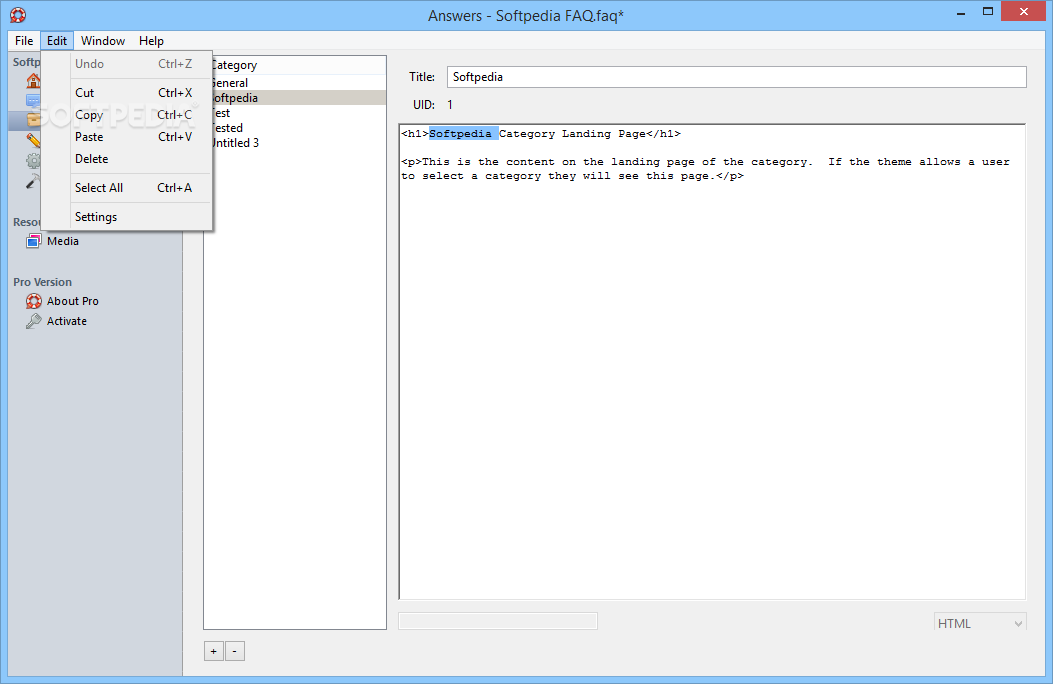The image size is (1053, 684).
Task: Open the Help menu
Action: 151,41
